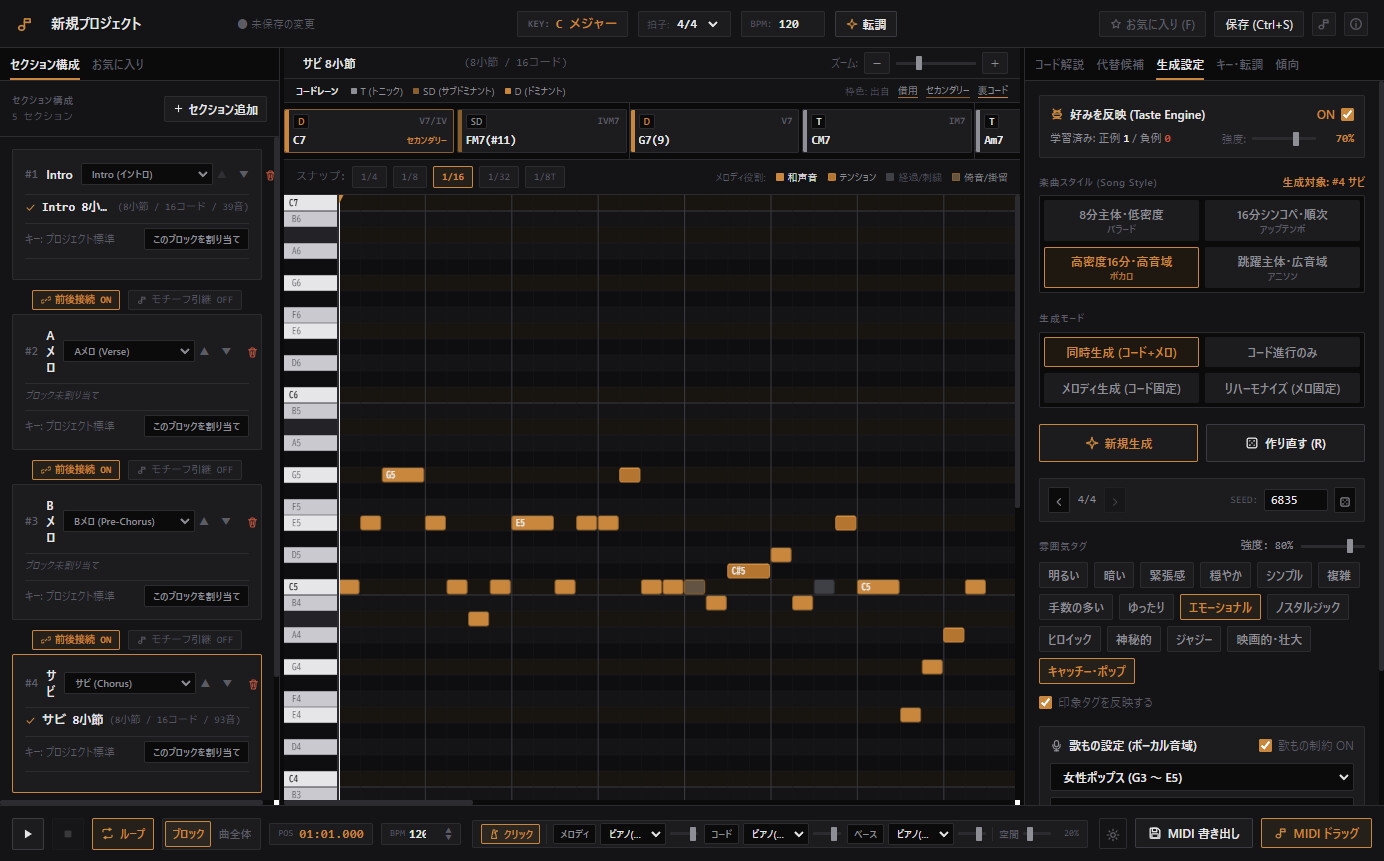Open the サビ (Chorus) section type dropdown
The width and height of the screenshot is (1384, 861).
[x=128, y=683]
